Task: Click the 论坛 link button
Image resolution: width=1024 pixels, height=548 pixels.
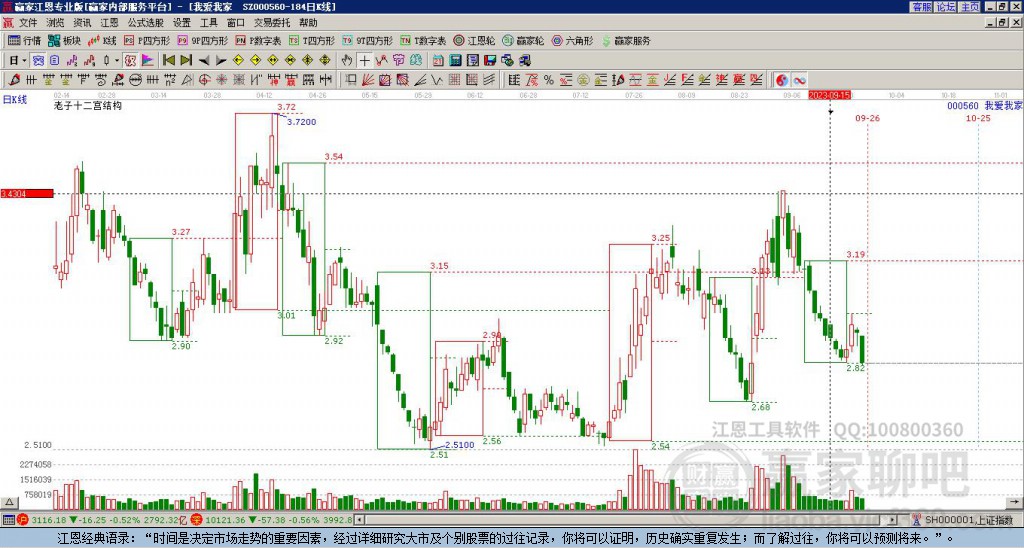Action: [945, 7]
